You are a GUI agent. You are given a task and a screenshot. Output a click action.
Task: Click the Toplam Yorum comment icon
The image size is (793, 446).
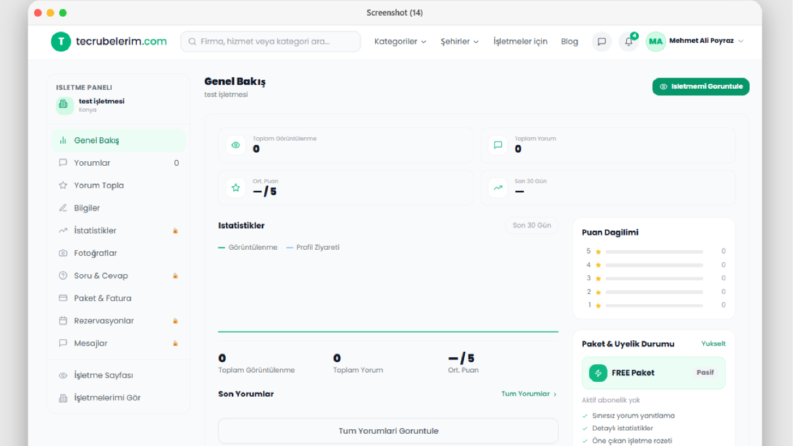click(498, 145)
